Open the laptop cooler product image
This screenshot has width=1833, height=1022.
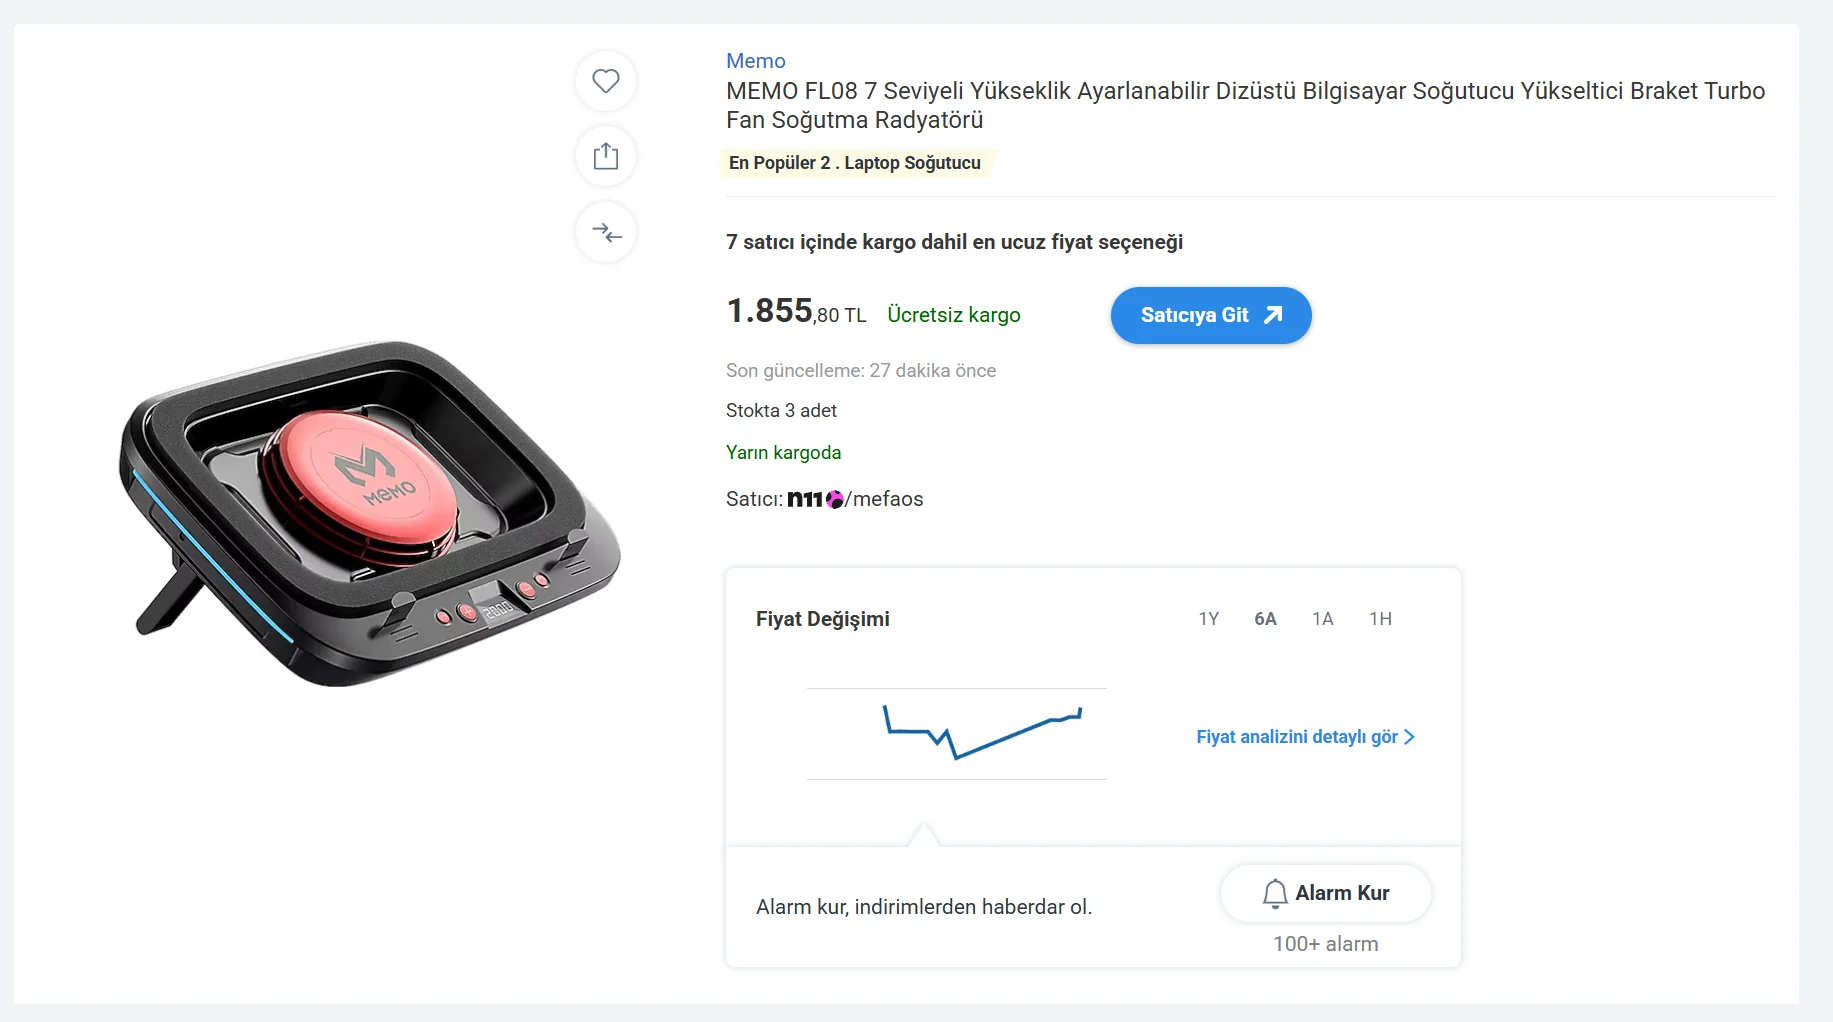(370, 513)
